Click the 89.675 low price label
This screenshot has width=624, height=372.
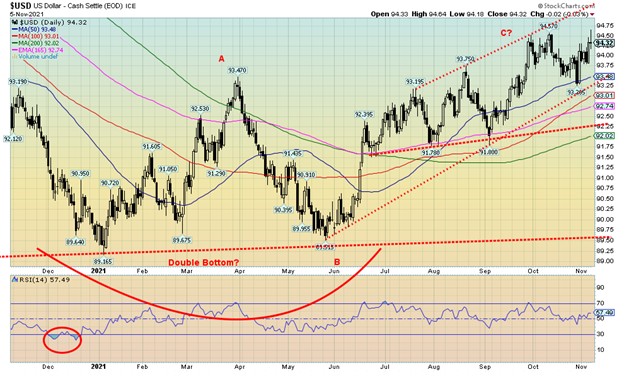pos(182,240)
